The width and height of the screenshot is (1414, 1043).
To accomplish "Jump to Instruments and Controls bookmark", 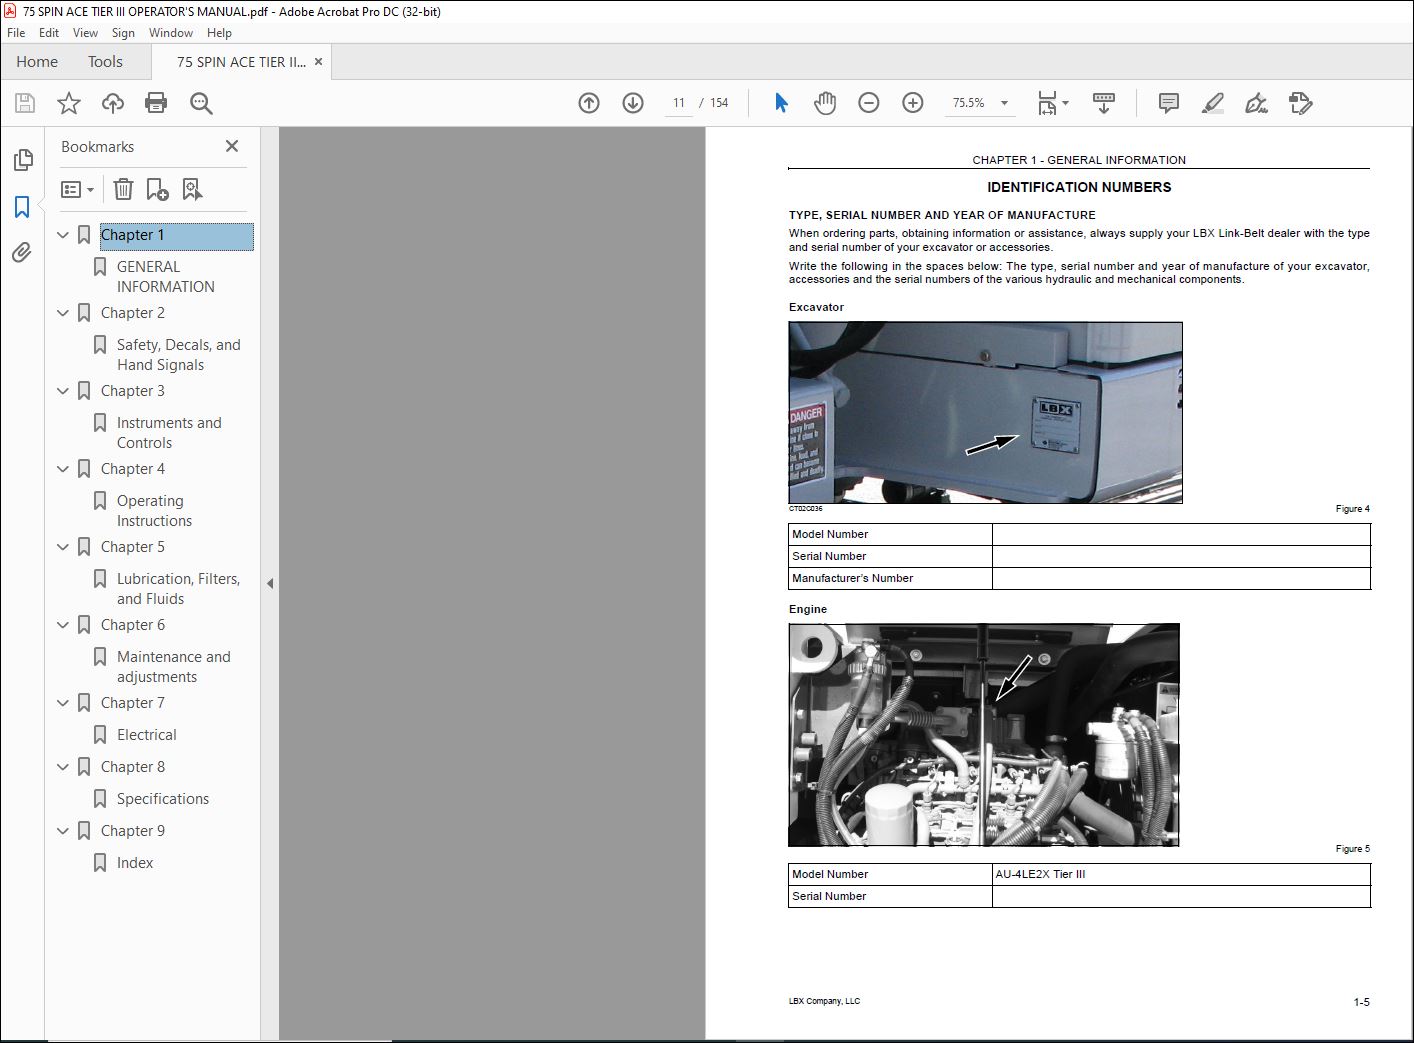I will [x=169, y=433].
